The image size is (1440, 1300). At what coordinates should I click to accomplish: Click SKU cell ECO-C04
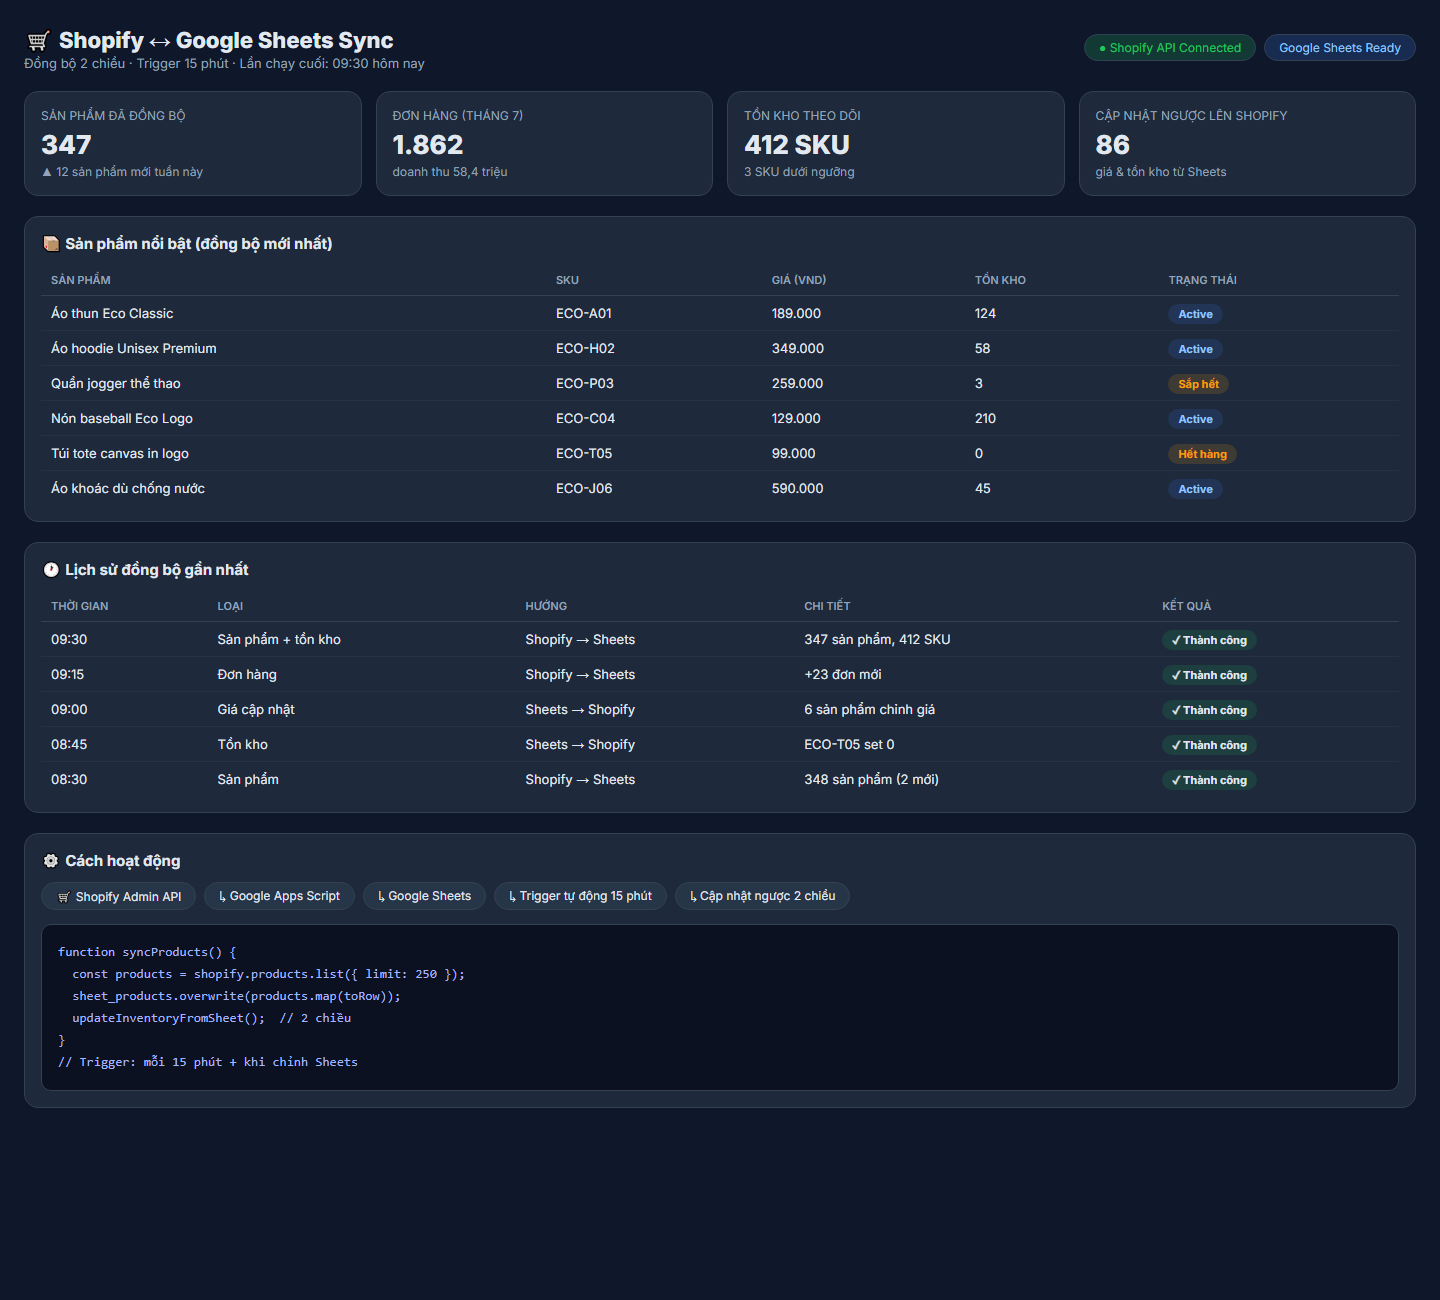[585, 419]
